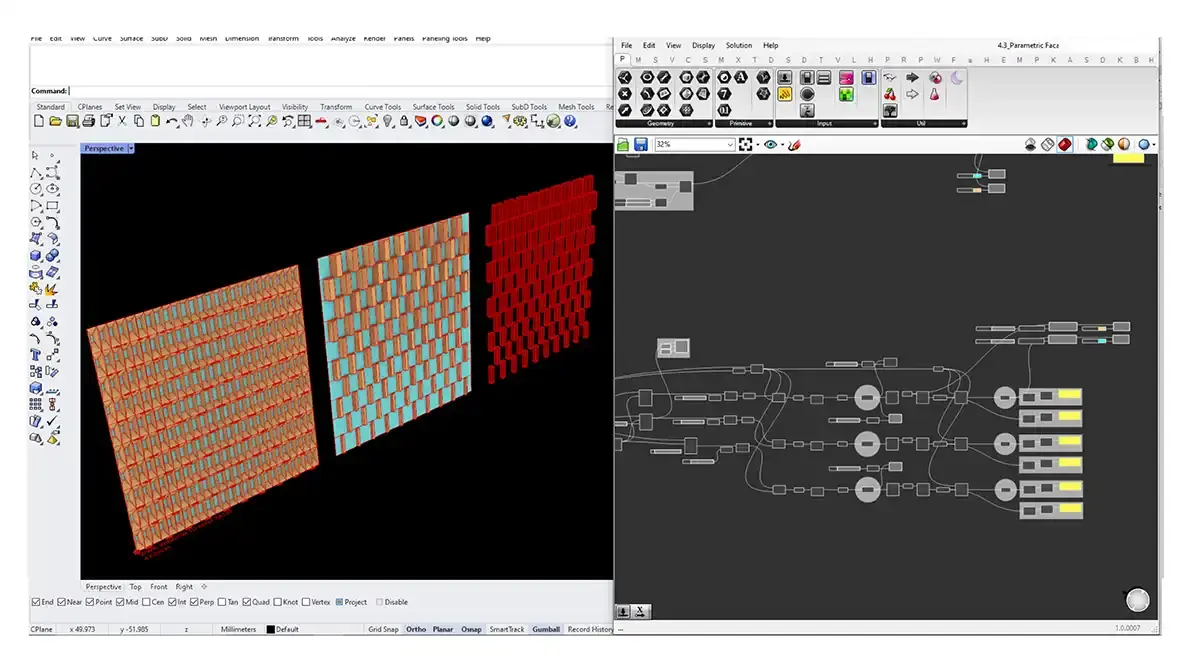Viewport: 1190px width, 666px height.
Task: Toggle the Grid Snap status bar button
Action: click(383, 629)
